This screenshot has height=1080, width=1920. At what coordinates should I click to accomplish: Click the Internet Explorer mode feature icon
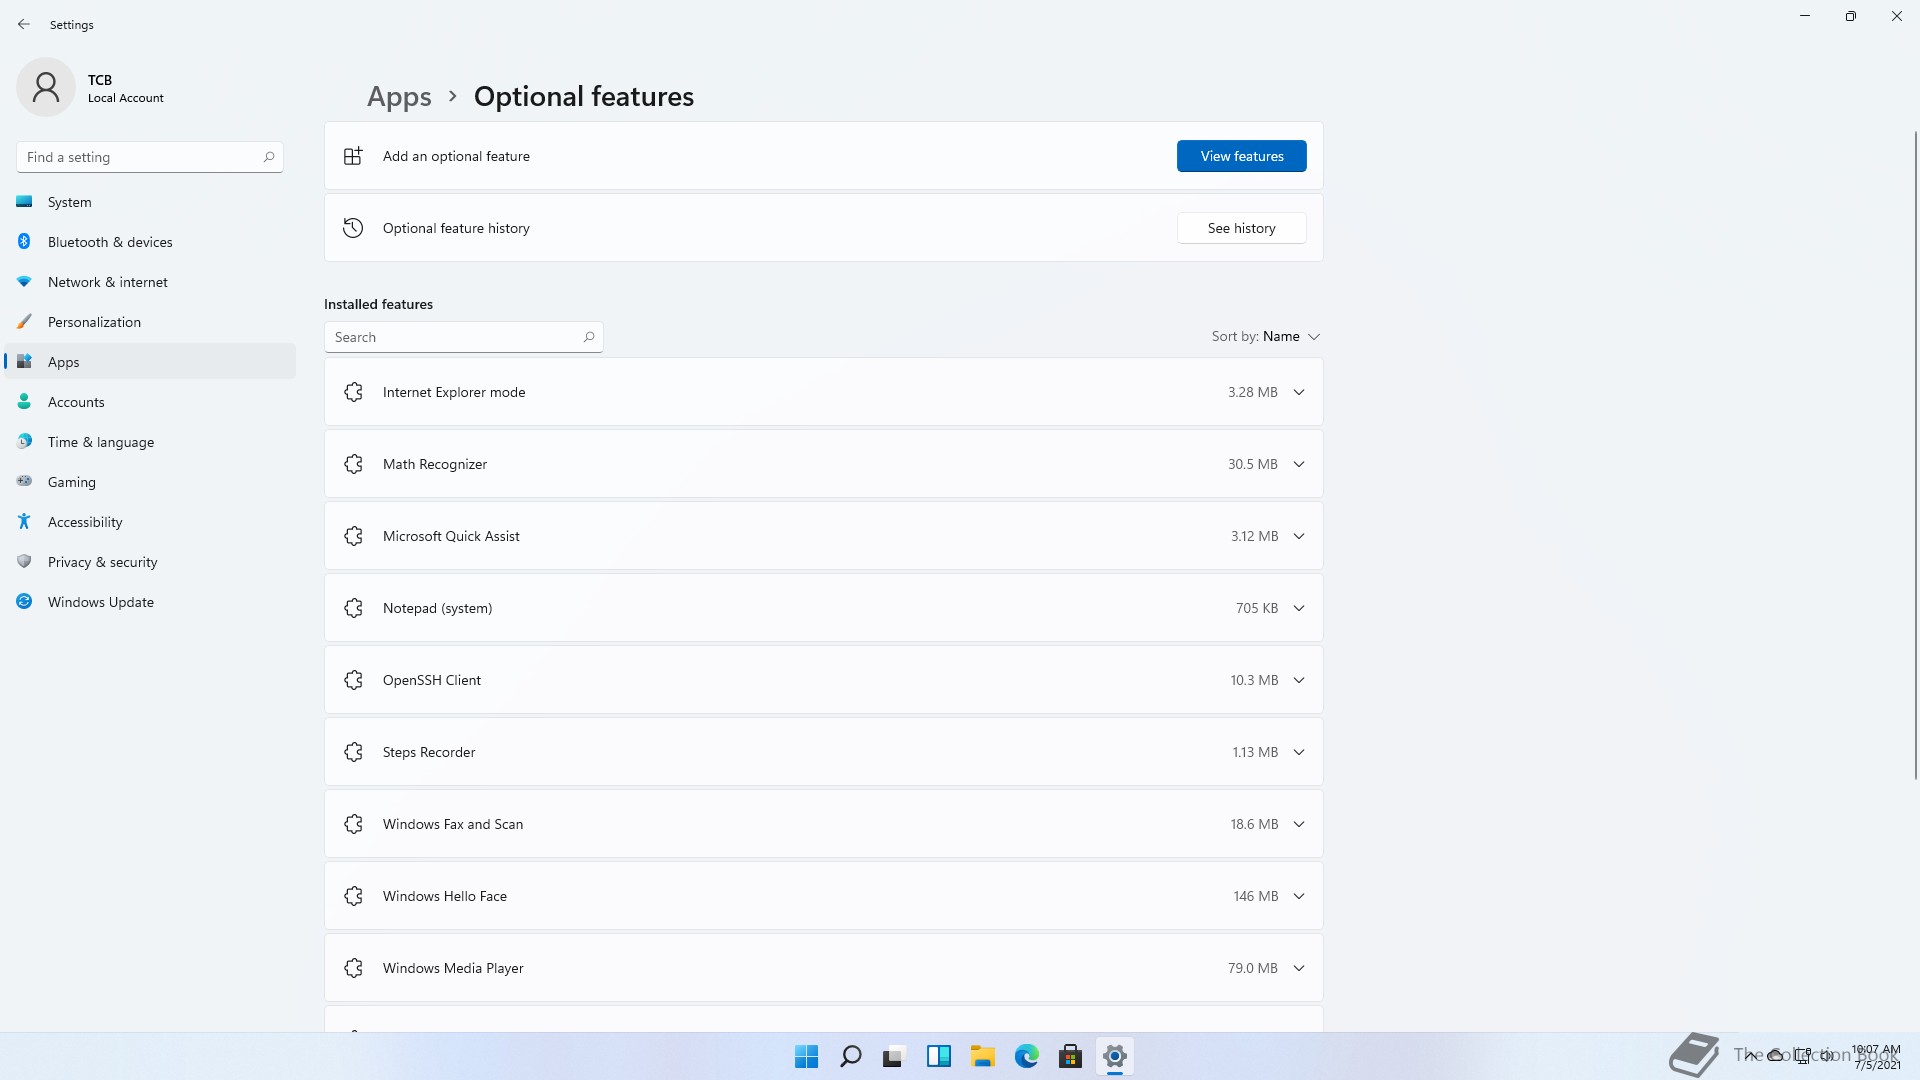pos(353,392)
